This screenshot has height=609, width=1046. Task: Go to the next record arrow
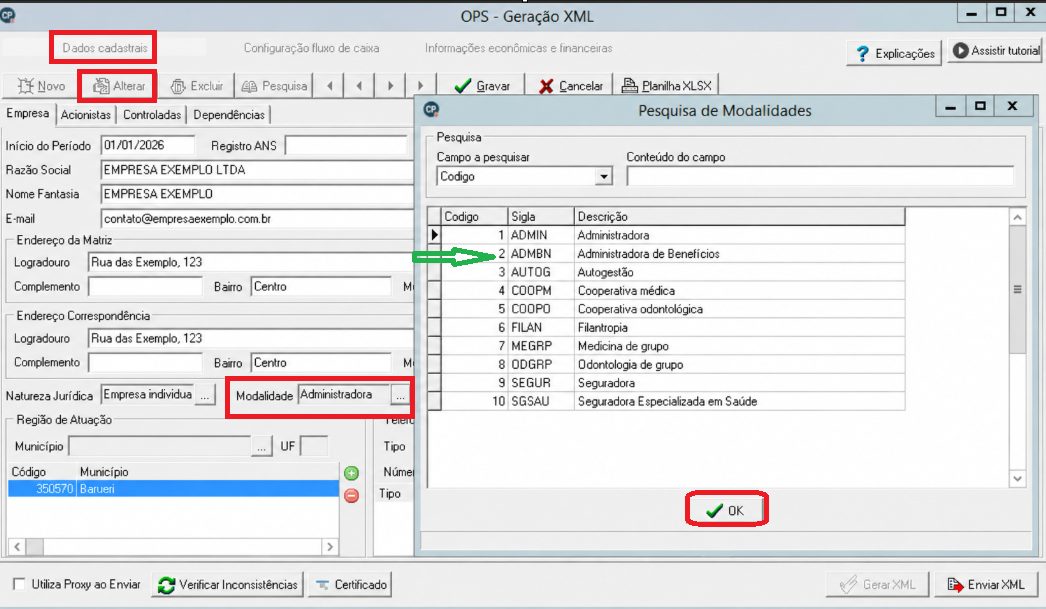coord(390,86)
